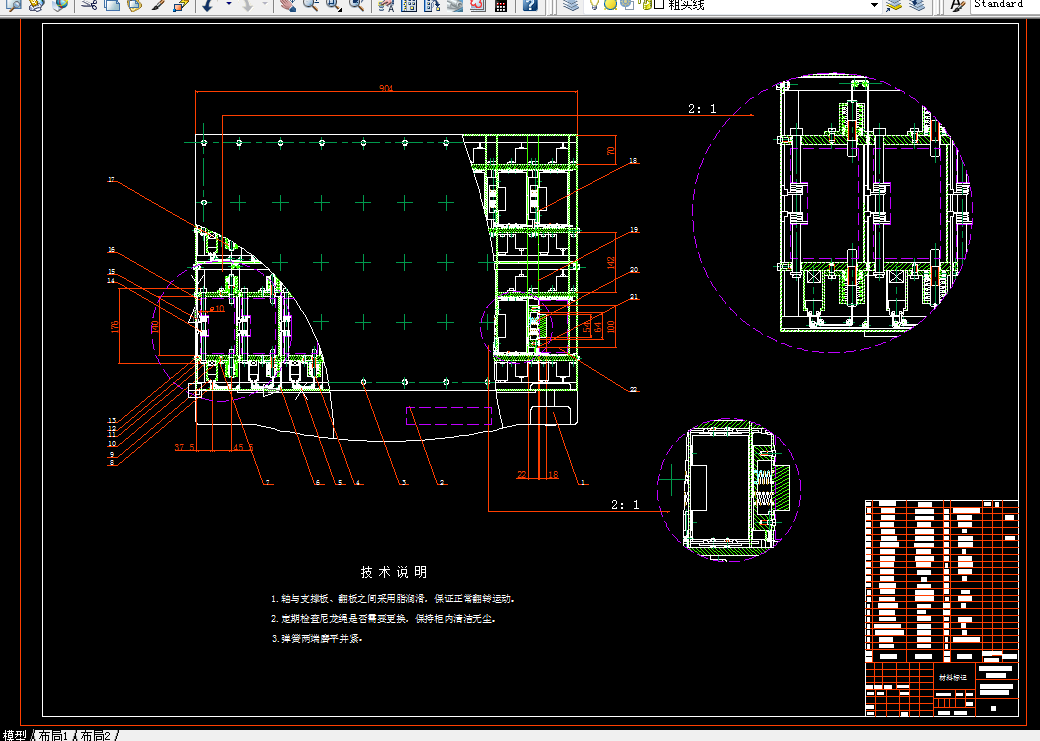The width and height of the screenshot is (1040, 741).
Task: Select the Pan hand tool
Action: tap(287, 5)
